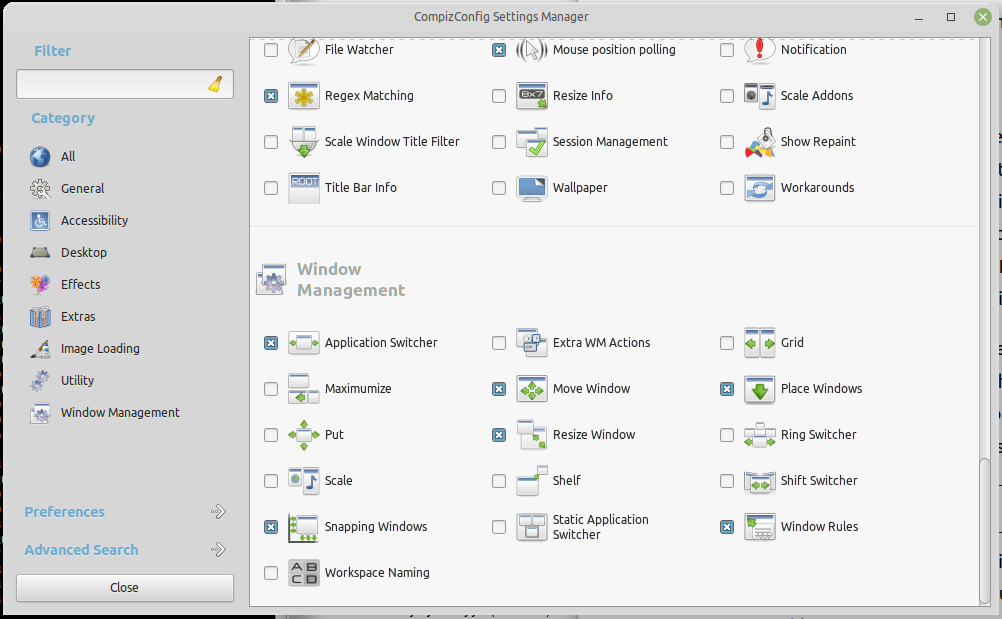Viewport: 1002px width, 619px height.
Task: Open the Wallpaper plugin icon
Action: (532, 188)
